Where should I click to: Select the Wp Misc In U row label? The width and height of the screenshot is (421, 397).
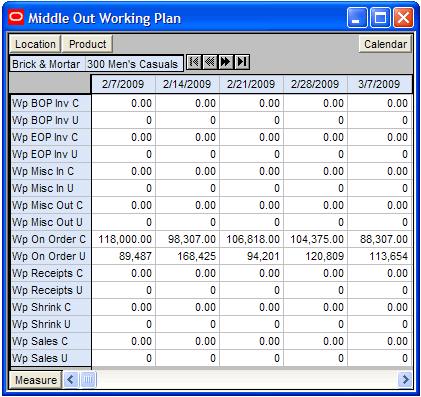(x=51, y=188)
